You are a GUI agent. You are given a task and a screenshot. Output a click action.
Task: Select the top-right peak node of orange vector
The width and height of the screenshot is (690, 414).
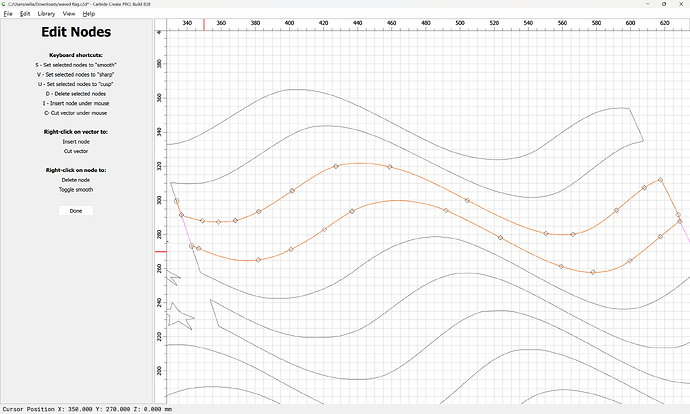click(x=660, y=180)
